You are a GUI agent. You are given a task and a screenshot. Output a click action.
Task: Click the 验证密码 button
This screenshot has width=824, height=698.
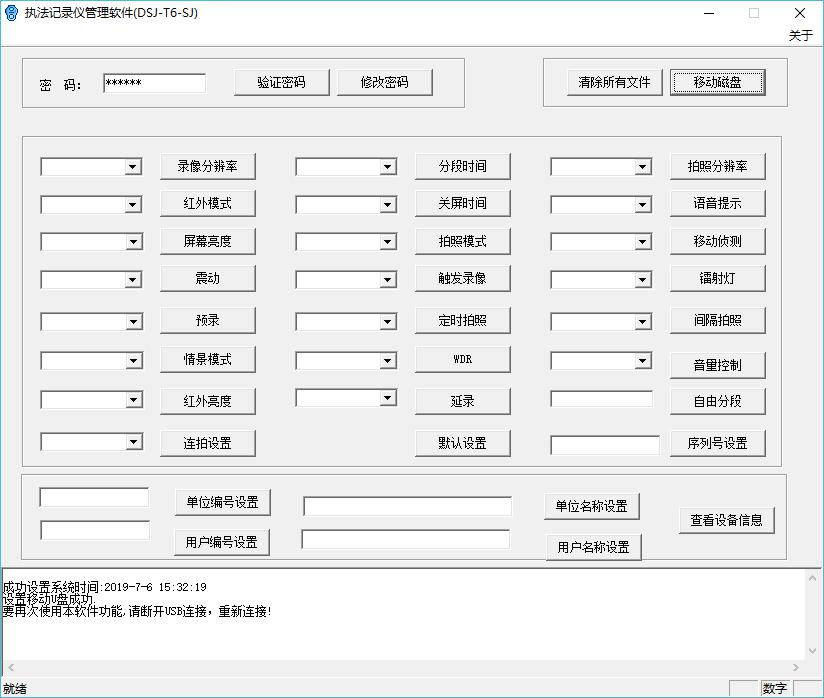tap(281, 82)
